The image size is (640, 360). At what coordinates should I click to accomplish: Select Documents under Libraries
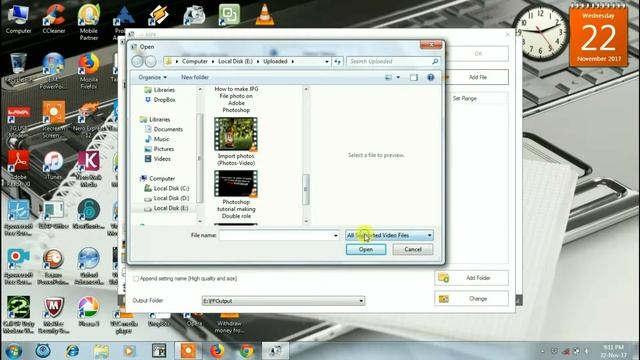coord(164,129)
